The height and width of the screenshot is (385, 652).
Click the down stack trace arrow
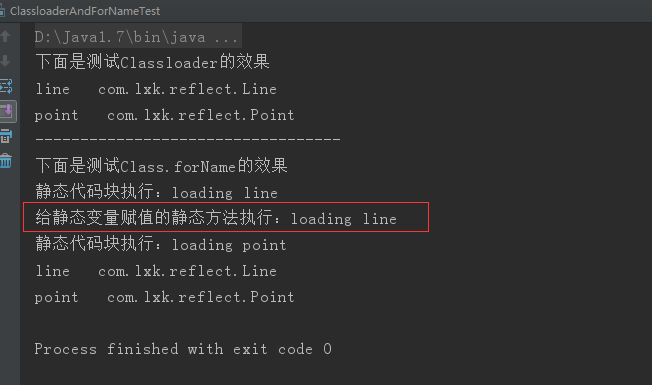pos(5,61)
